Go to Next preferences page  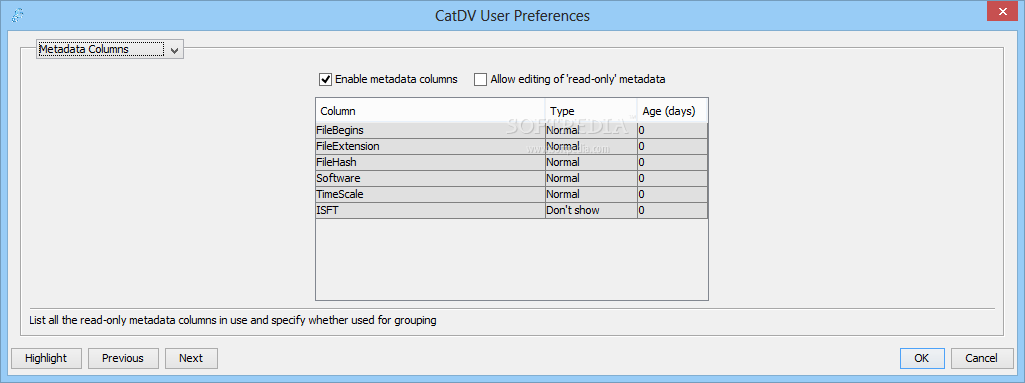click(191, 358)
